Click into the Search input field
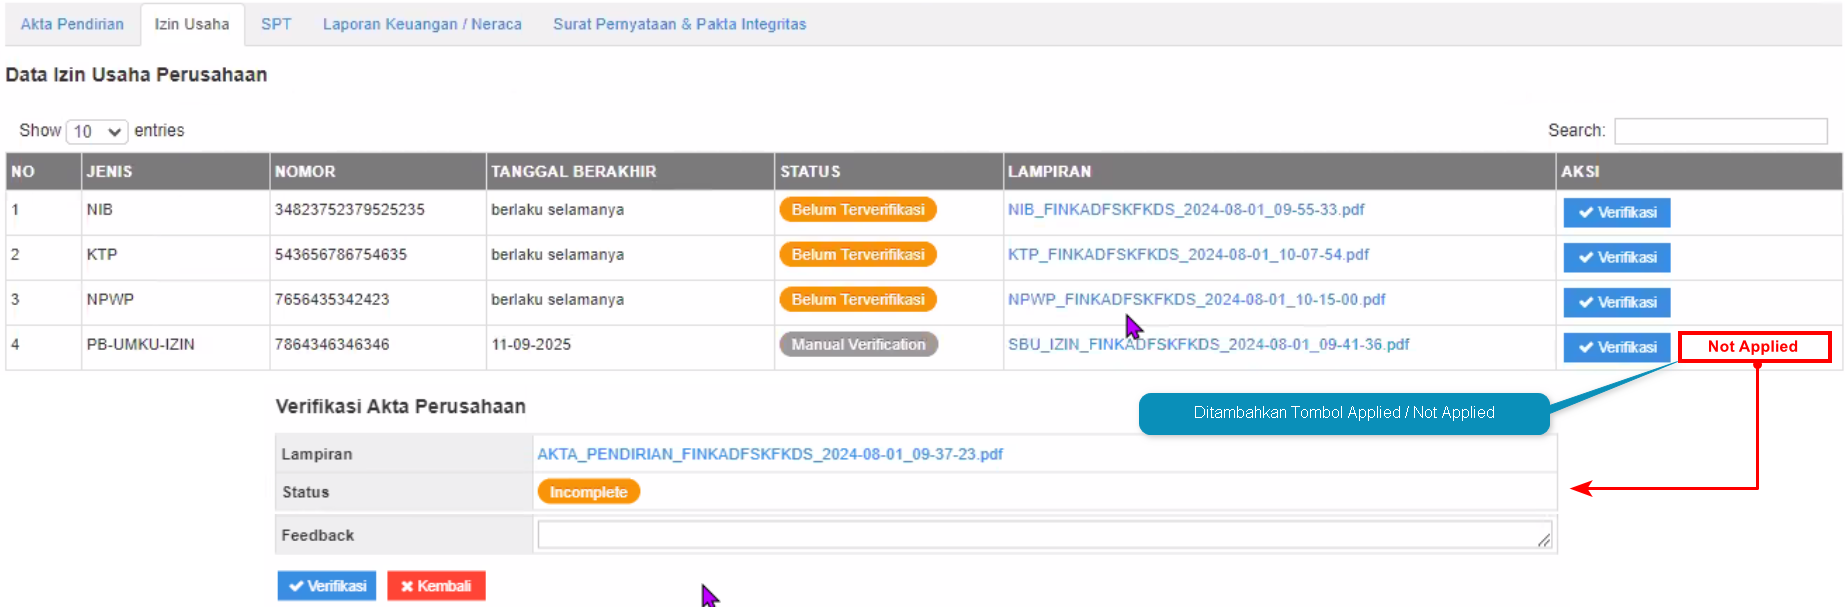 pyautogui.click(x=1720, y=131)
